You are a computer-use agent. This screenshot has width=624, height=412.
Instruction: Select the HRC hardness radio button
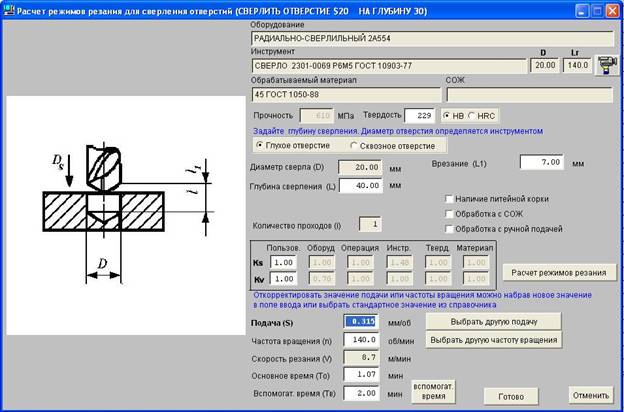(x=476, y=116)
